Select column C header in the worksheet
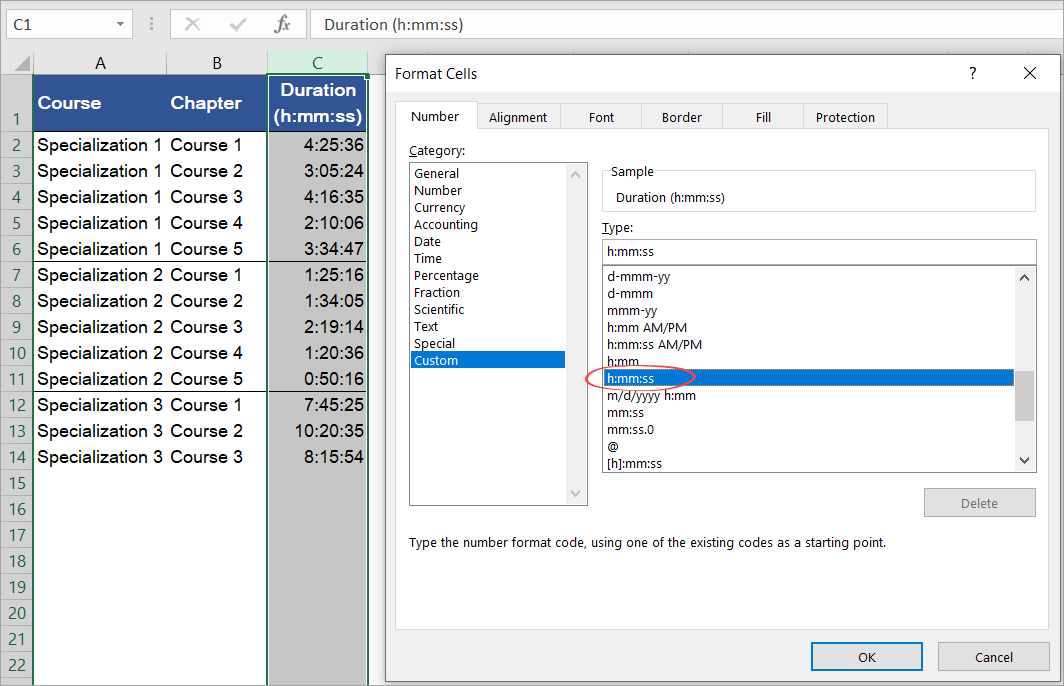The image size is (1064, 686). tap(317, 61)
